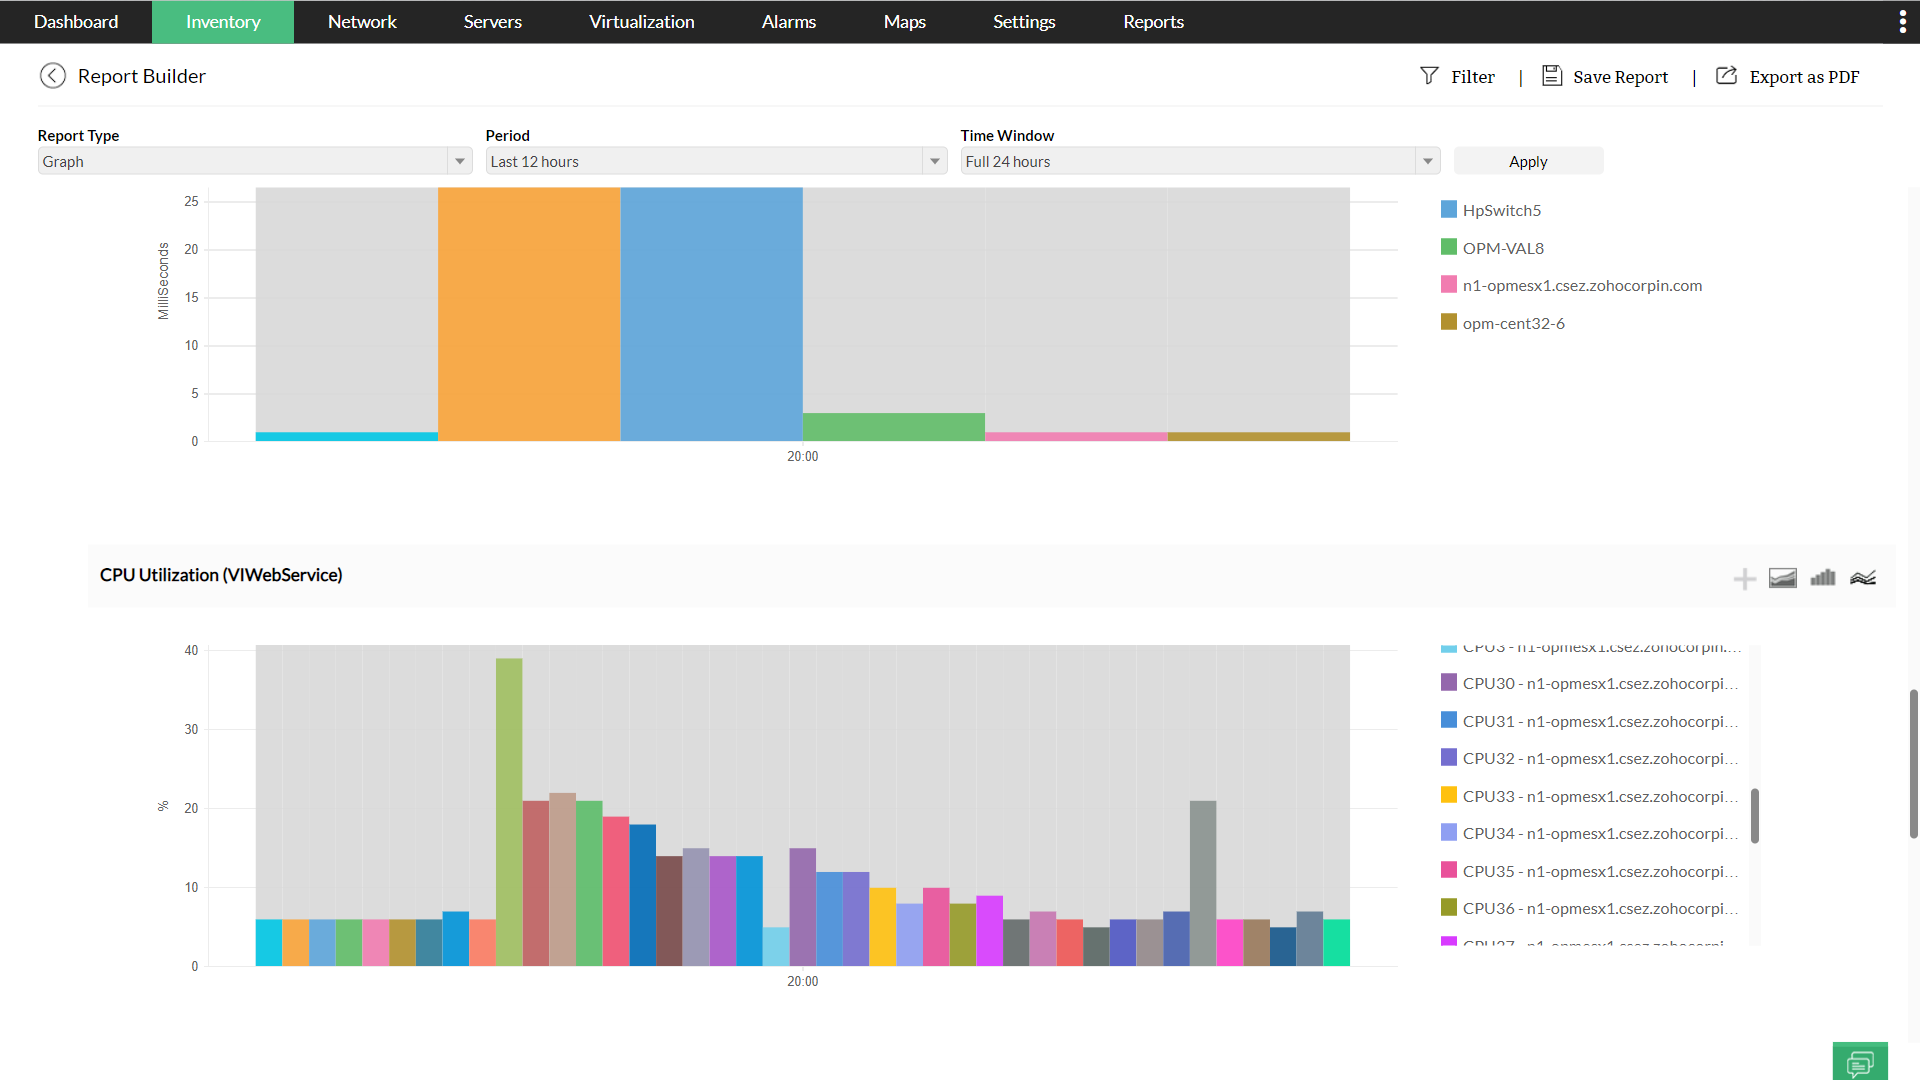
Task: Go to the Alarms tab
Action: click(788, 22)
